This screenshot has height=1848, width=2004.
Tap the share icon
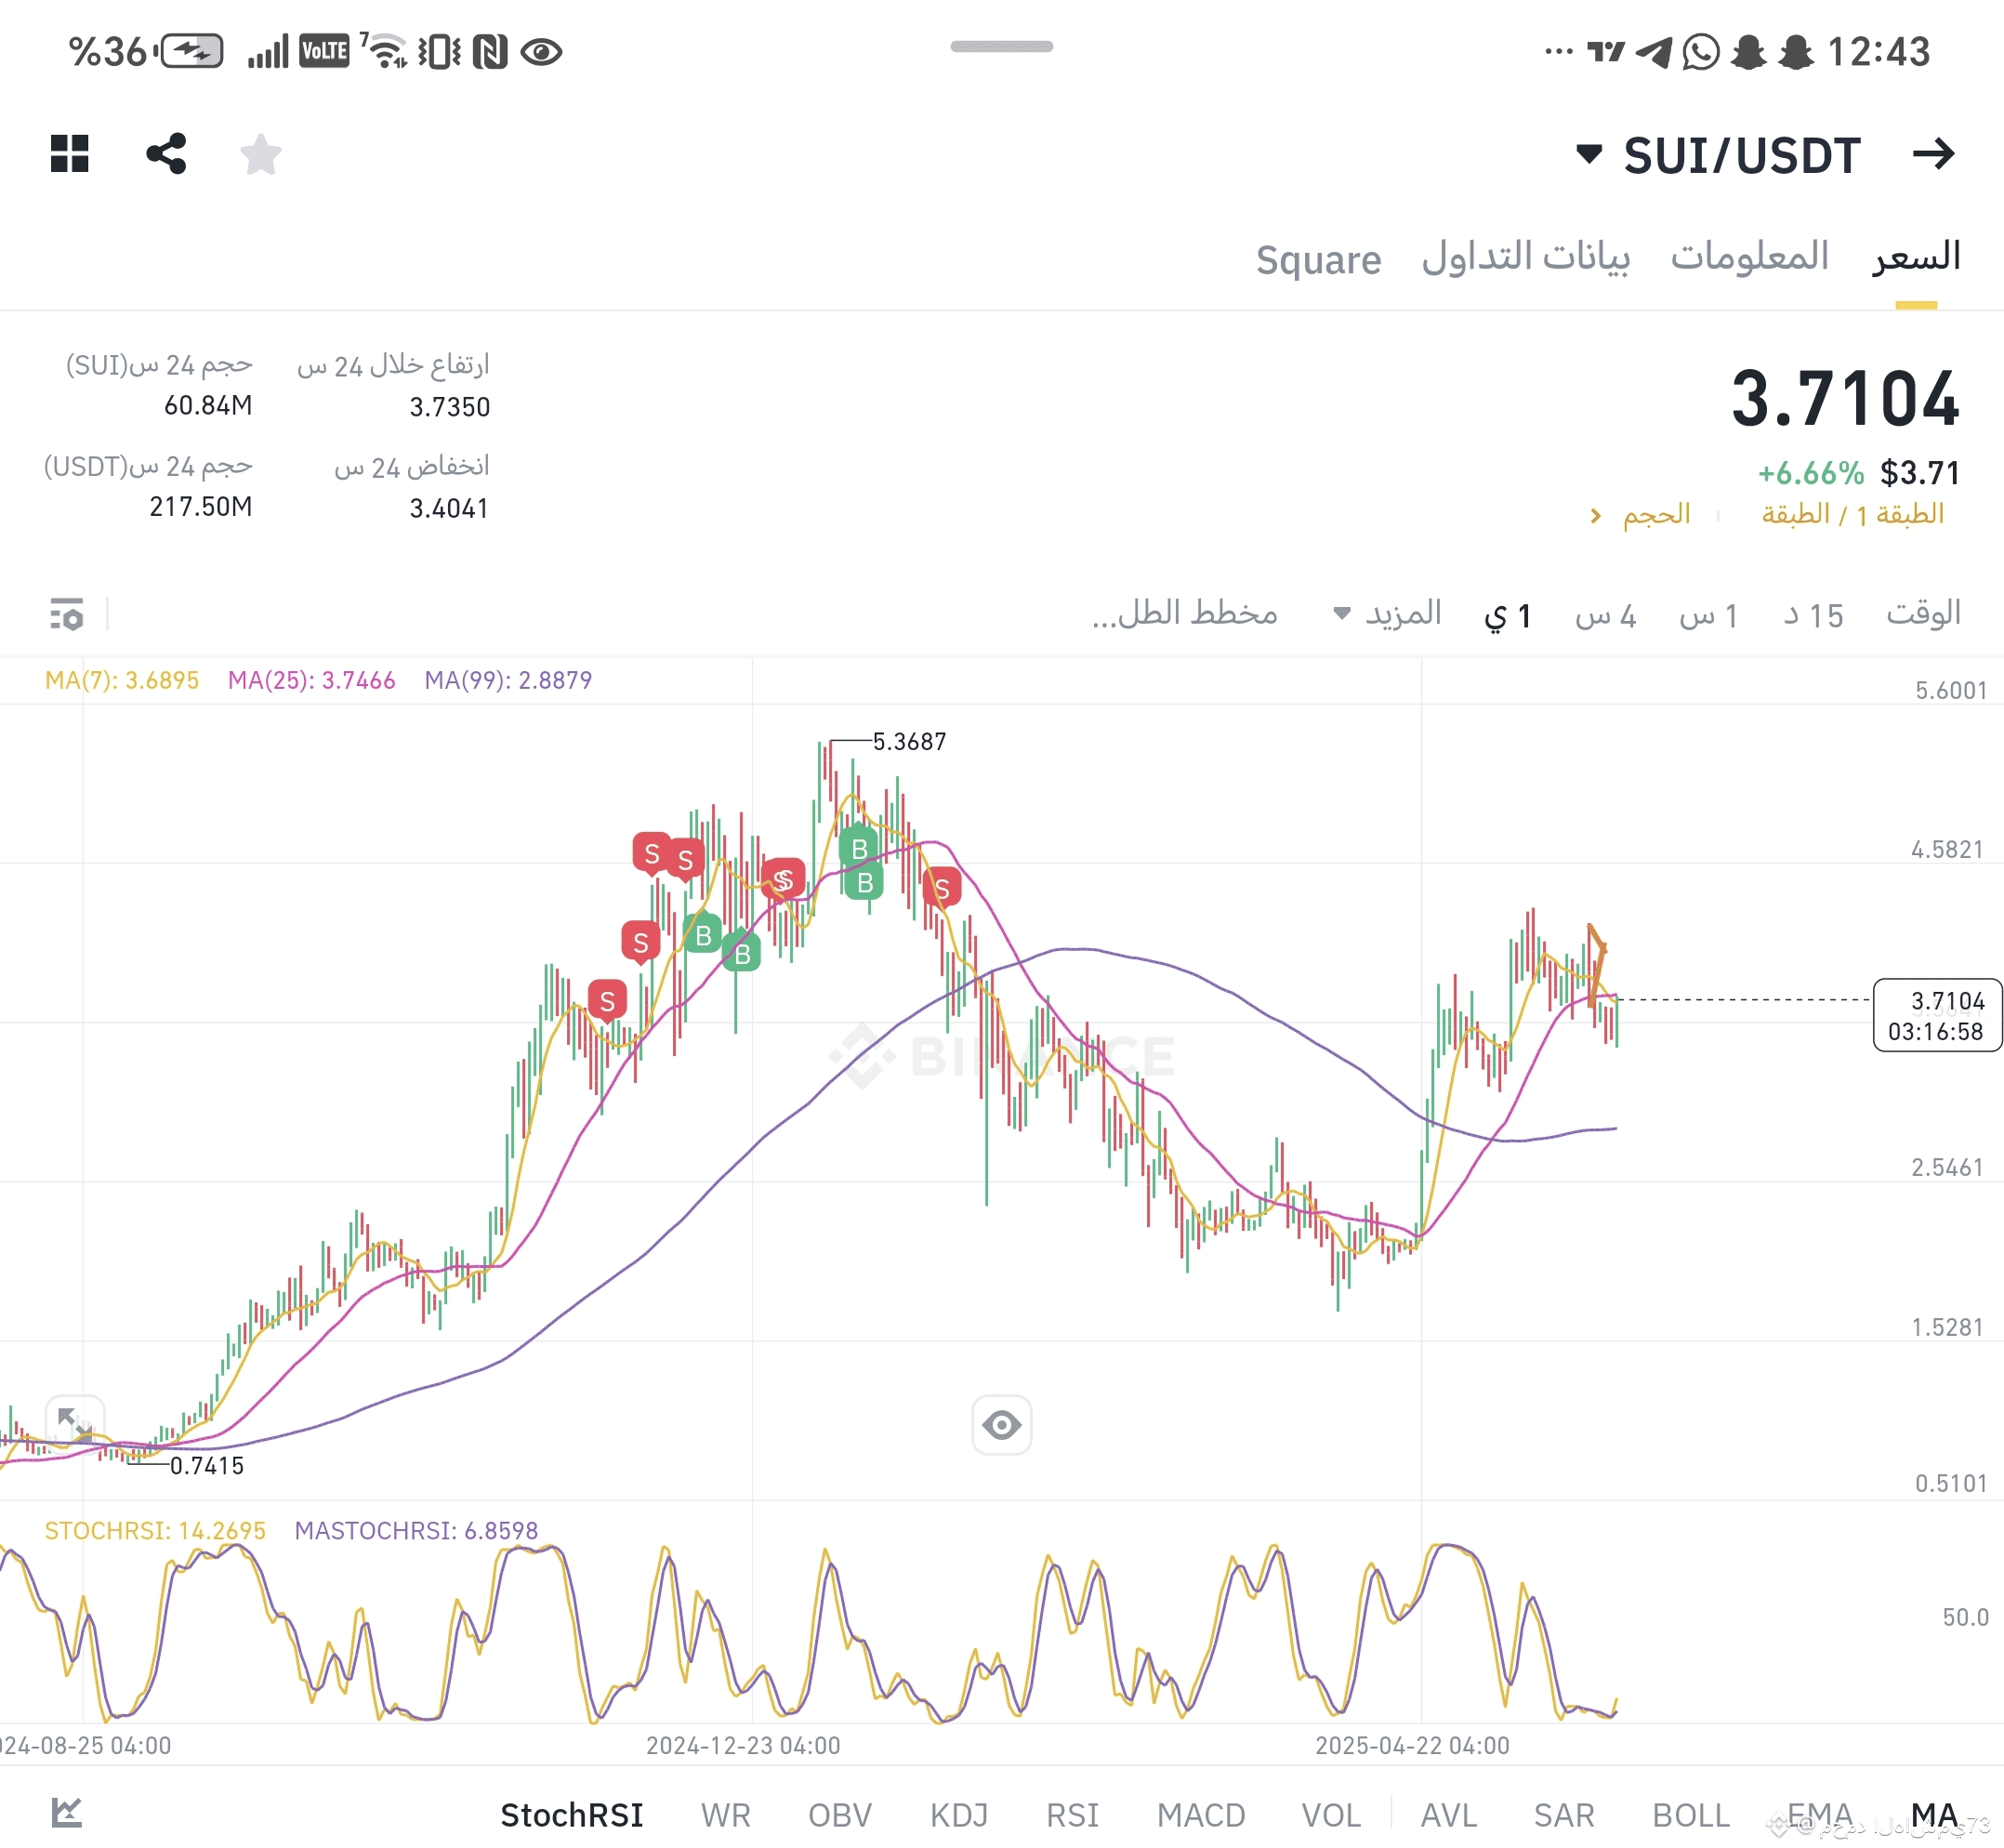[x=166, y=154]
